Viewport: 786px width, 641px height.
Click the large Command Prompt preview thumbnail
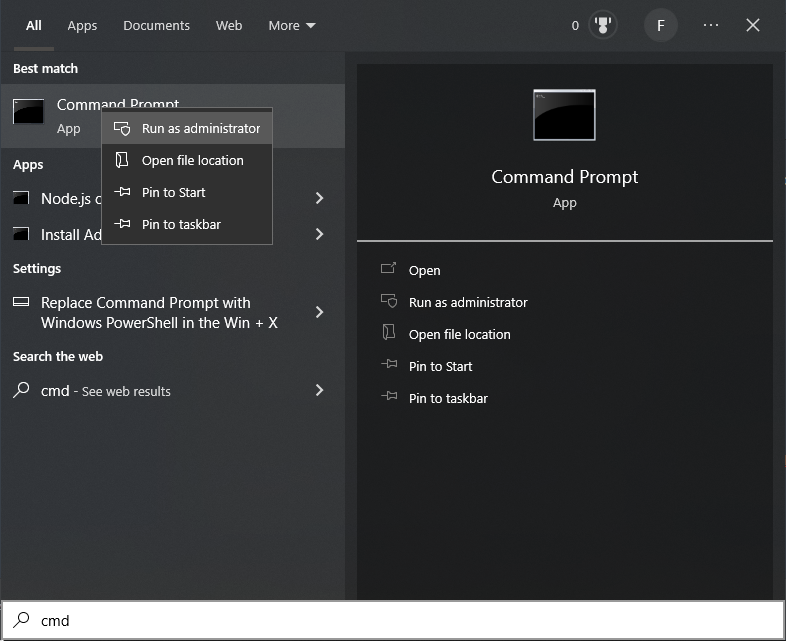pos(564,115)
